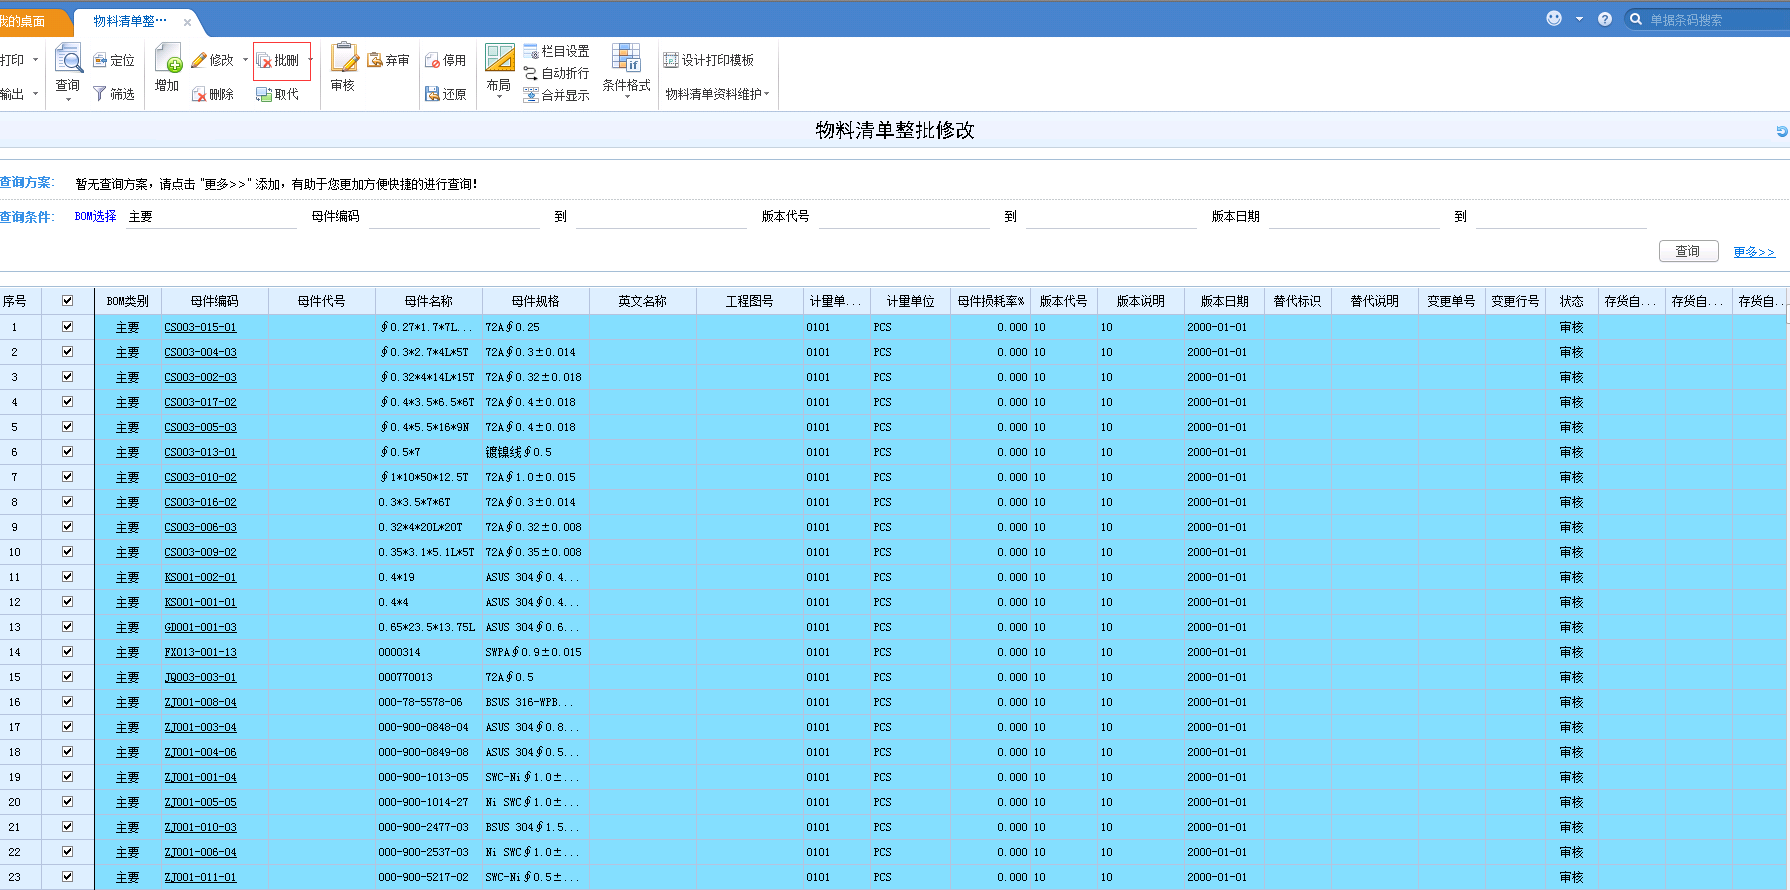Screen dimensions: 1790x890
Task: Click the 取代 replace icon
Action: 265,94
